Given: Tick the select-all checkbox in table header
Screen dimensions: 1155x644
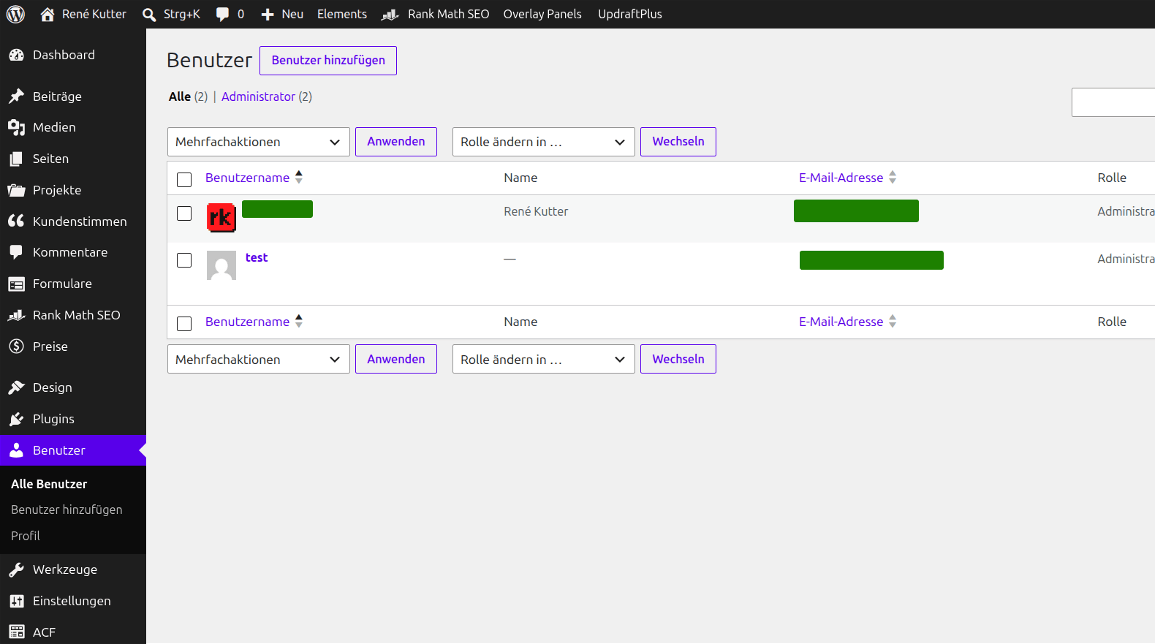Looking at the screenshot, I should pos(184,179).
